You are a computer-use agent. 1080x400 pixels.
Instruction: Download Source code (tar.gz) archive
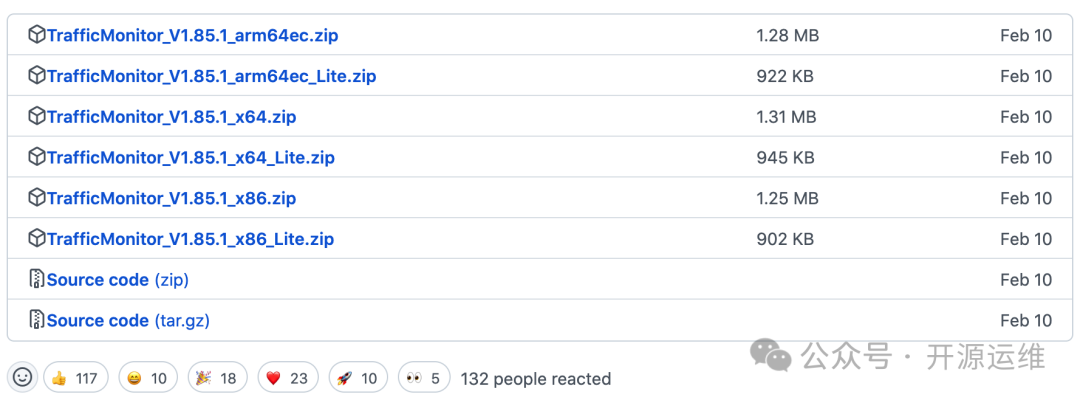(x=128, y=321)
